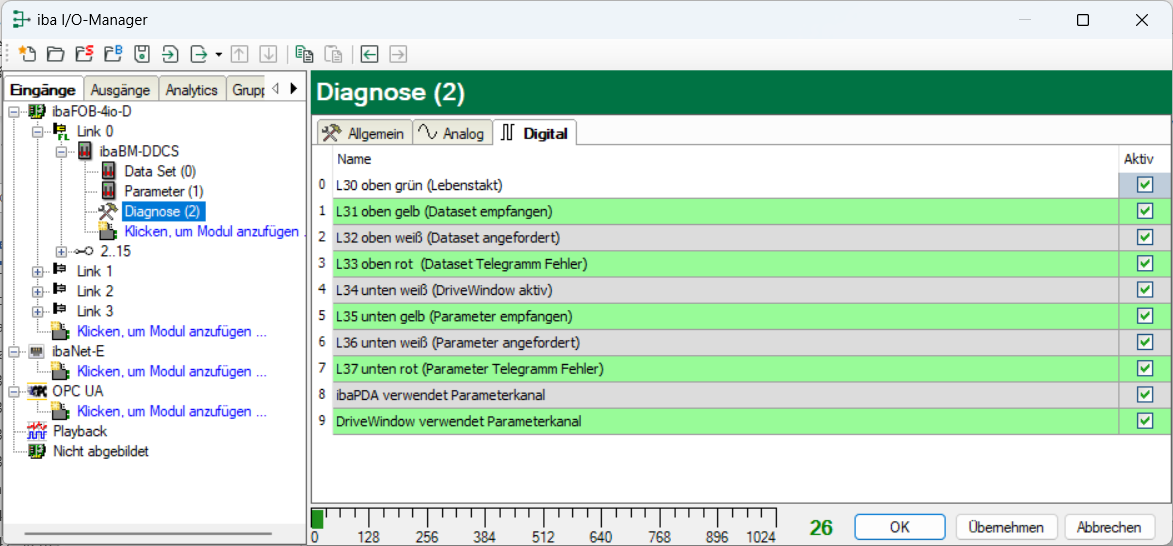Open the export dropdown arrow in toolbar
The width and height of the screenshot is (1173, 546).
coord(218,55)
